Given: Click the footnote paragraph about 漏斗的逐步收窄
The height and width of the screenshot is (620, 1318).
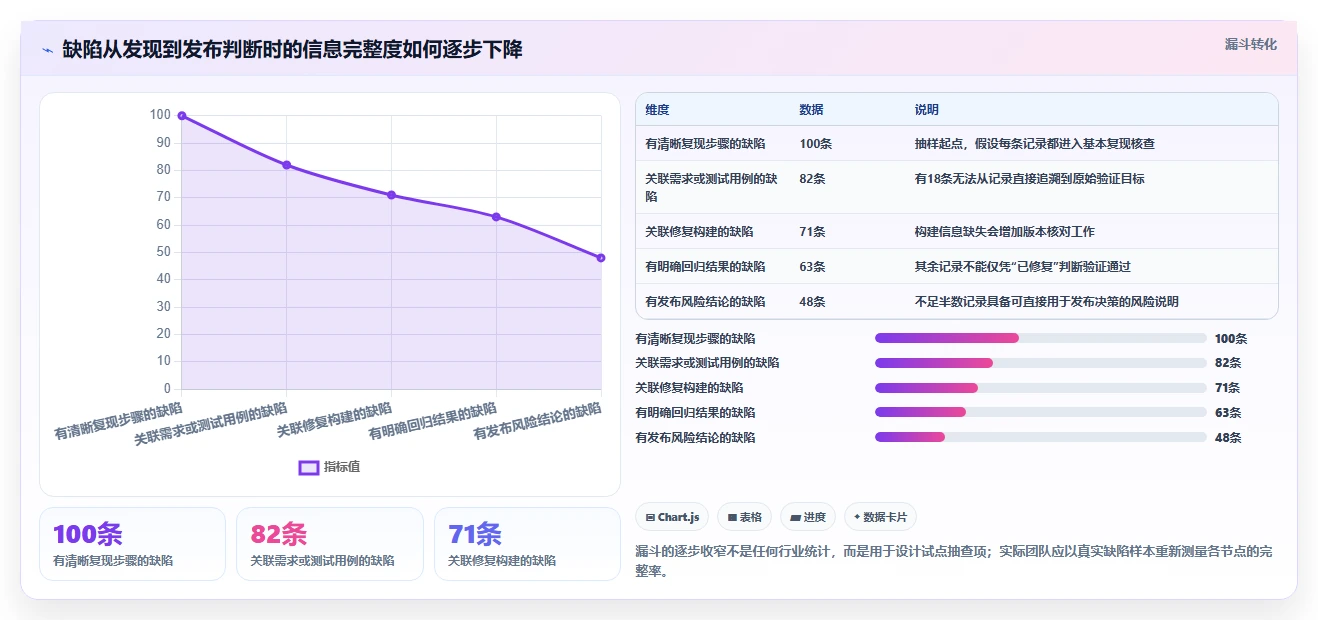Looking at the screenshot, I should pos(953,561).
